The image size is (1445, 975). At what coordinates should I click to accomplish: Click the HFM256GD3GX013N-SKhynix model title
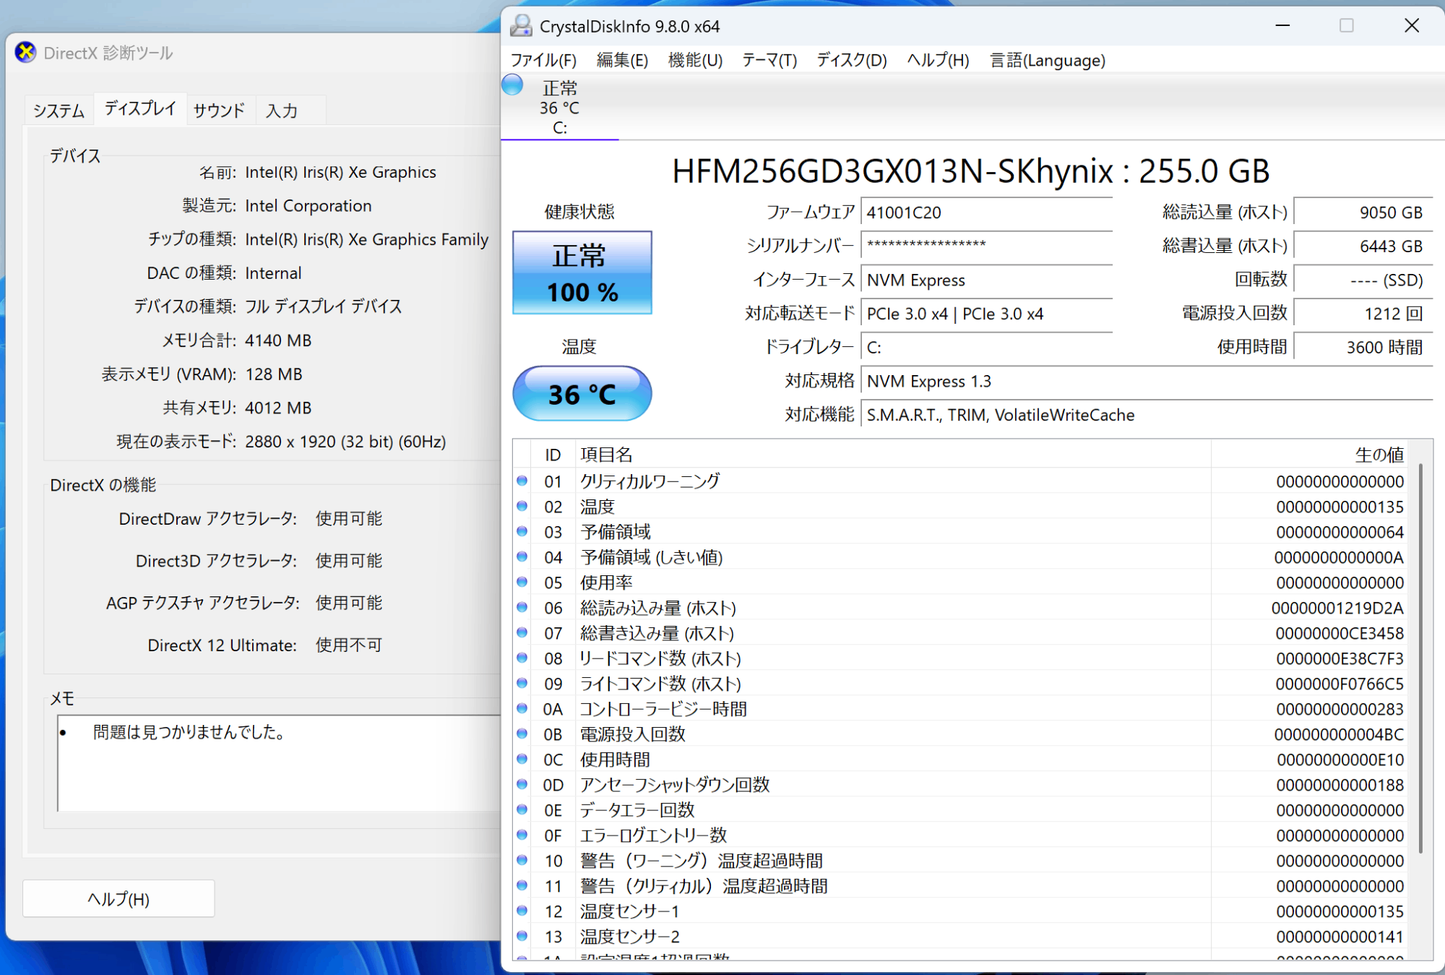tap(970, 172)
